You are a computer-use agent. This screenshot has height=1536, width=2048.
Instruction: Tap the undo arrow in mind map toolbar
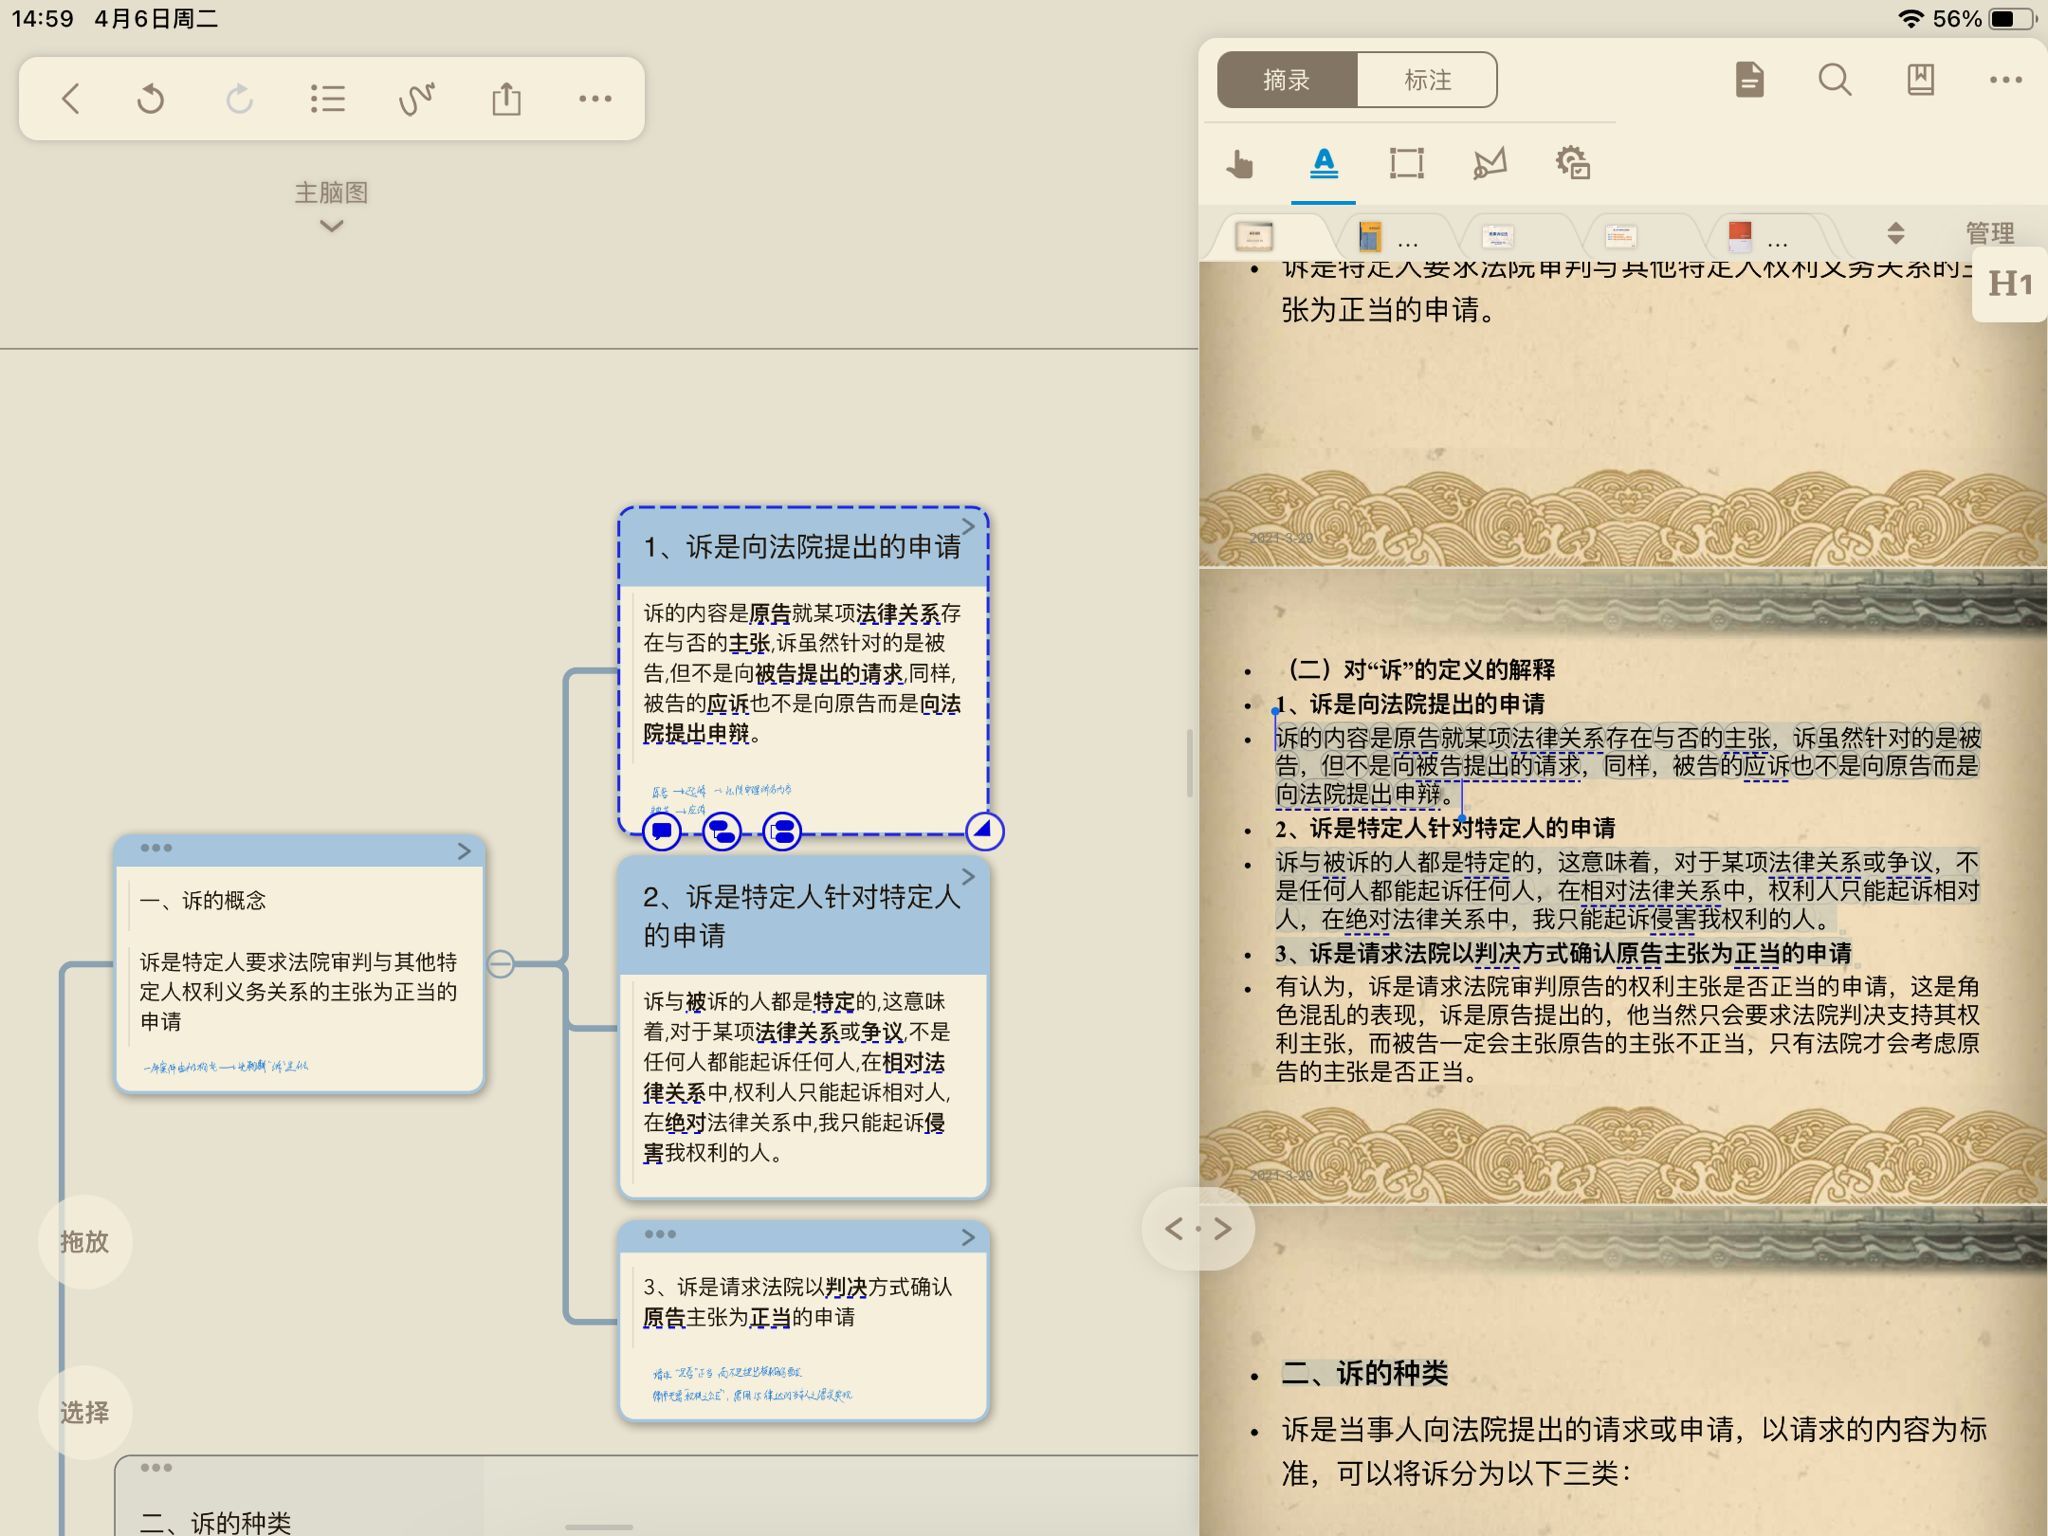(x=151, y=99)
